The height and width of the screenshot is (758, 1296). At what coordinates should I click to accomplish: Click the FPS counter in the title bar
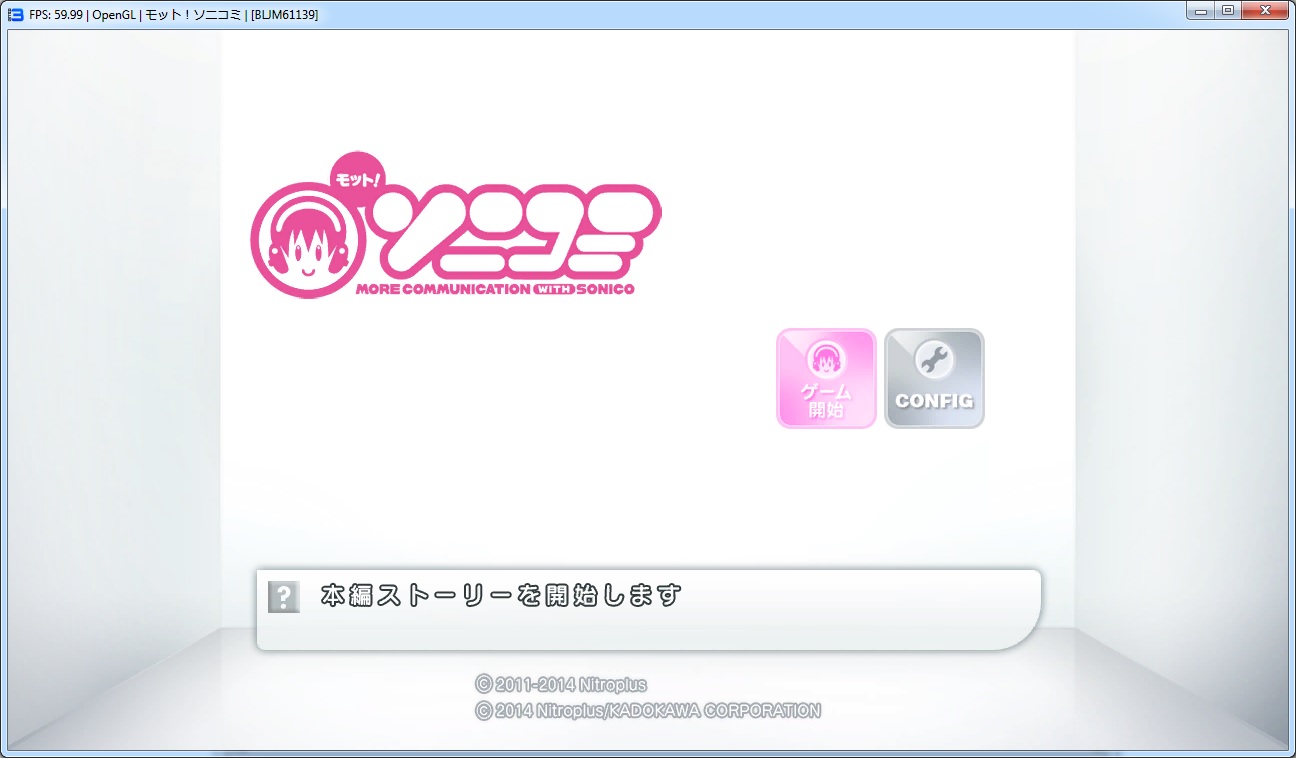coord(55,15)
